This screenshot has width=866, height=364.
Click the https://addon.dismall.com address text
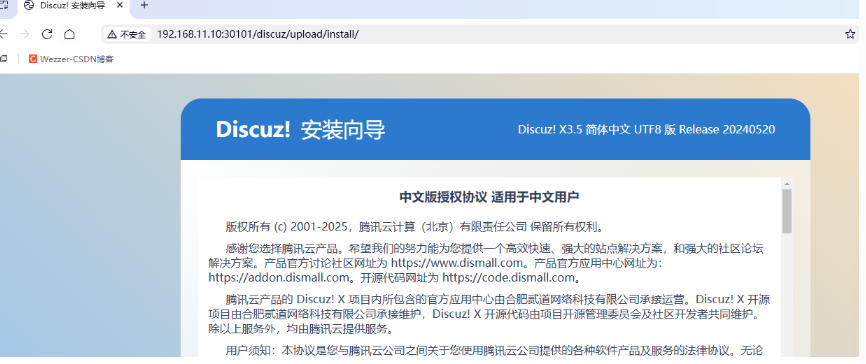click(x=279, y=277)
